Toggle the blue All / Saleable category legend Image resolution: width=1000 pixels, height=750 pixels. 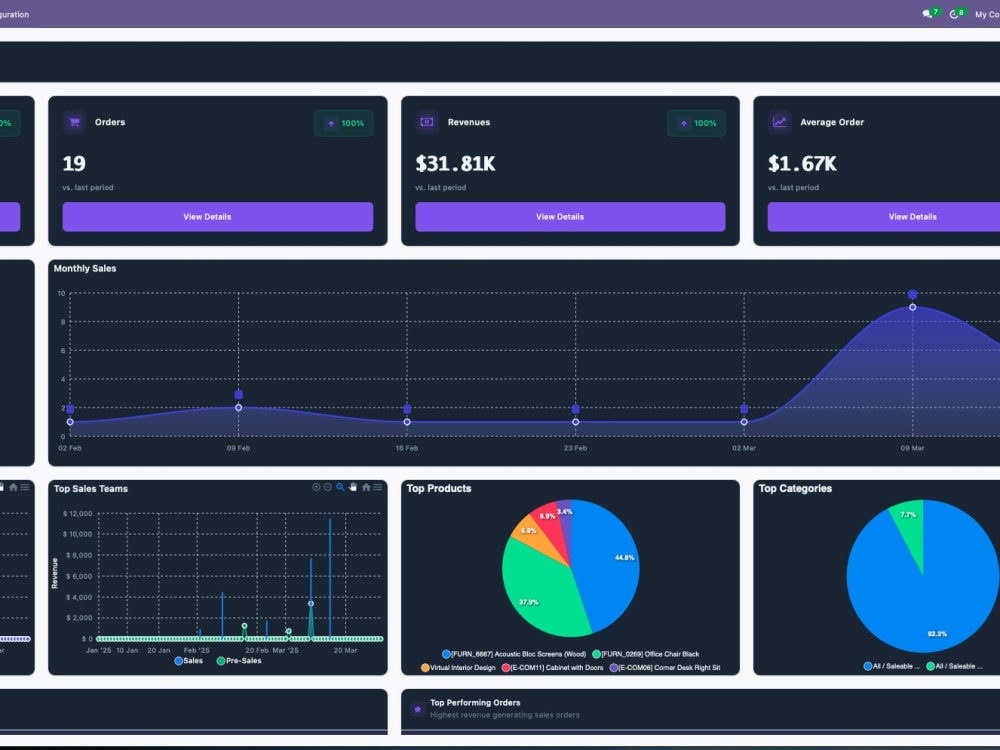[x=892, y=666]
